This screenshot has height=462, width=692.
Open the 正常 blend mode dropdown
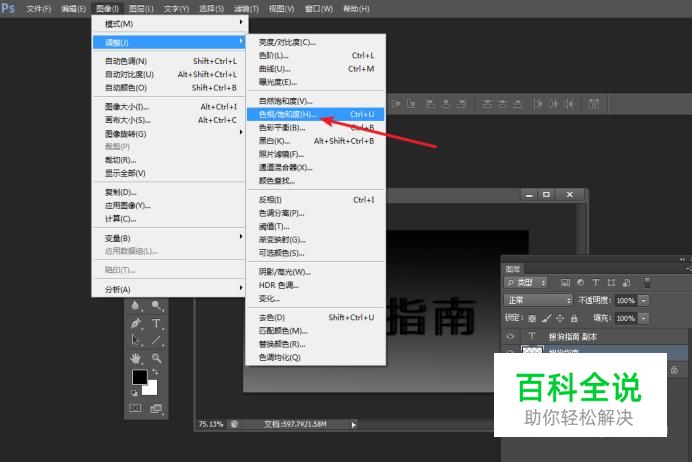[538, 300]
